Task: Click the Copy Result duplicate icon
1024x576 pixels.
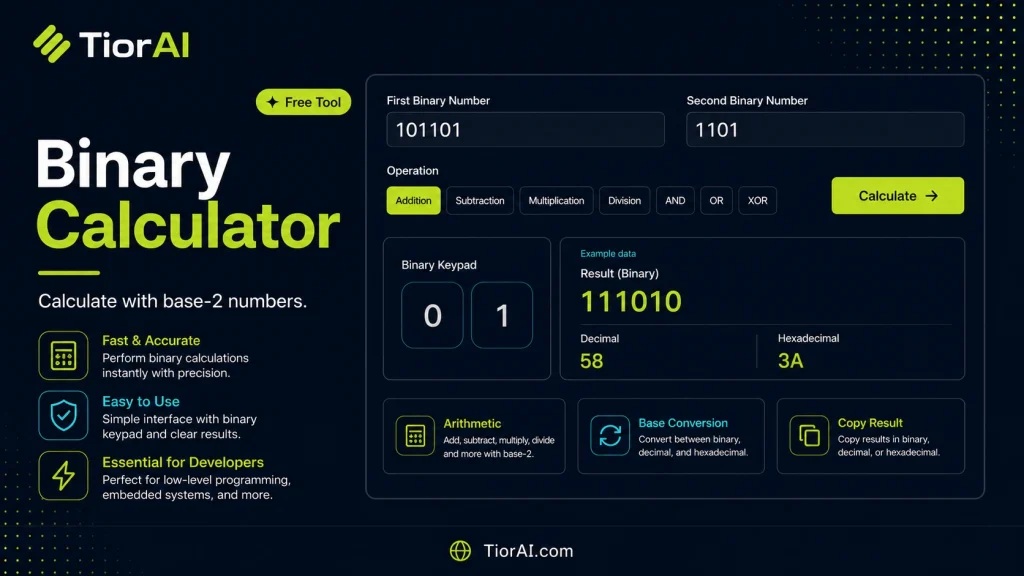Action: click(809, 436)
